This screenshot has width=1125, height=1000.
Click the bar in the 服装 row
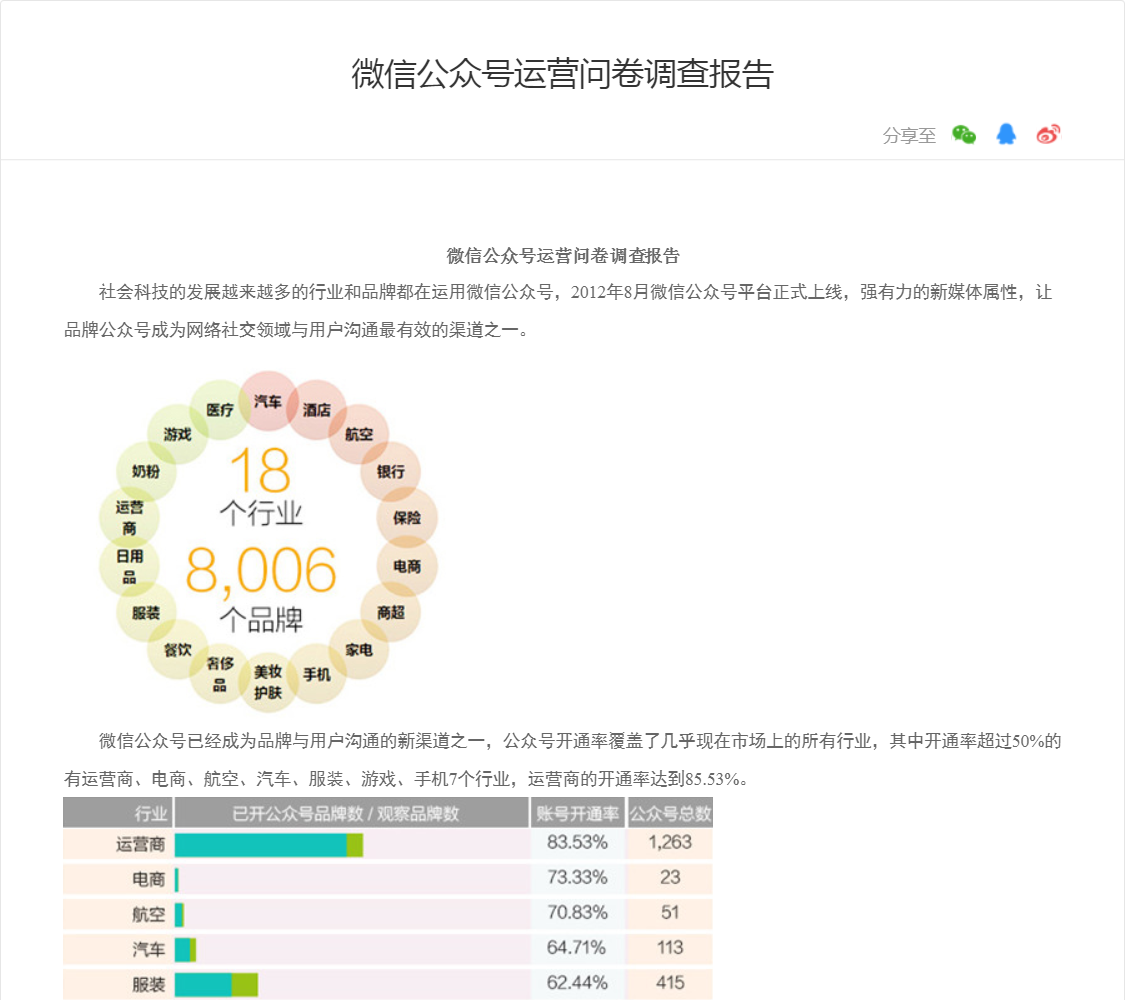(x=216, y=985)
